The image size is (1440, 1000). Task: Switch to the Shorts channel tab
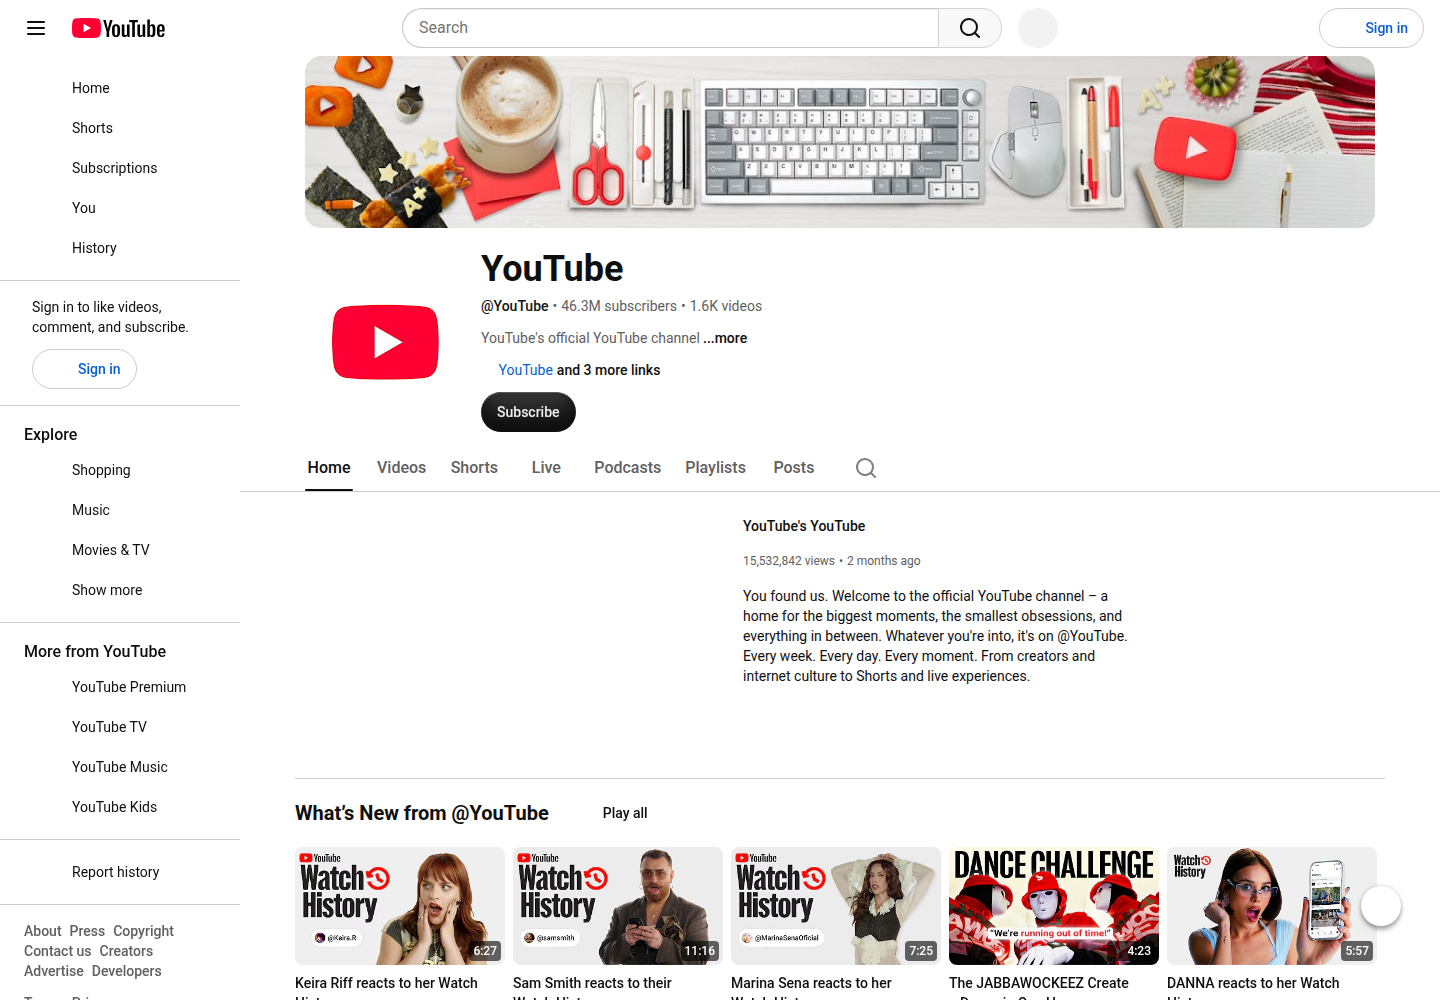[x=474, y=468]
